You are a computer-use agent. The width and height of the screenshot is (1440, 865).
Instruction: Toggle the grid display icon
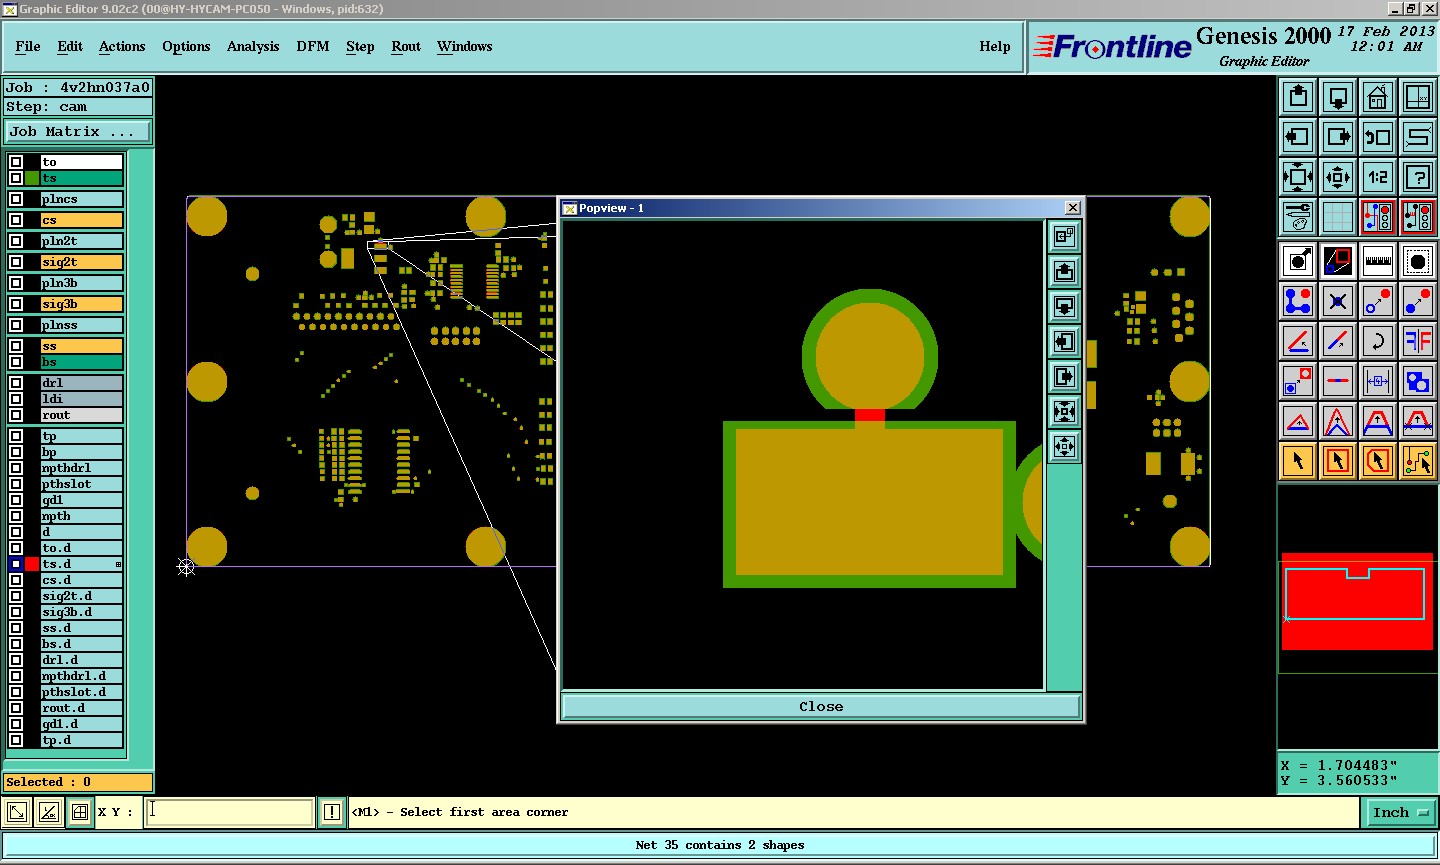1338,217
